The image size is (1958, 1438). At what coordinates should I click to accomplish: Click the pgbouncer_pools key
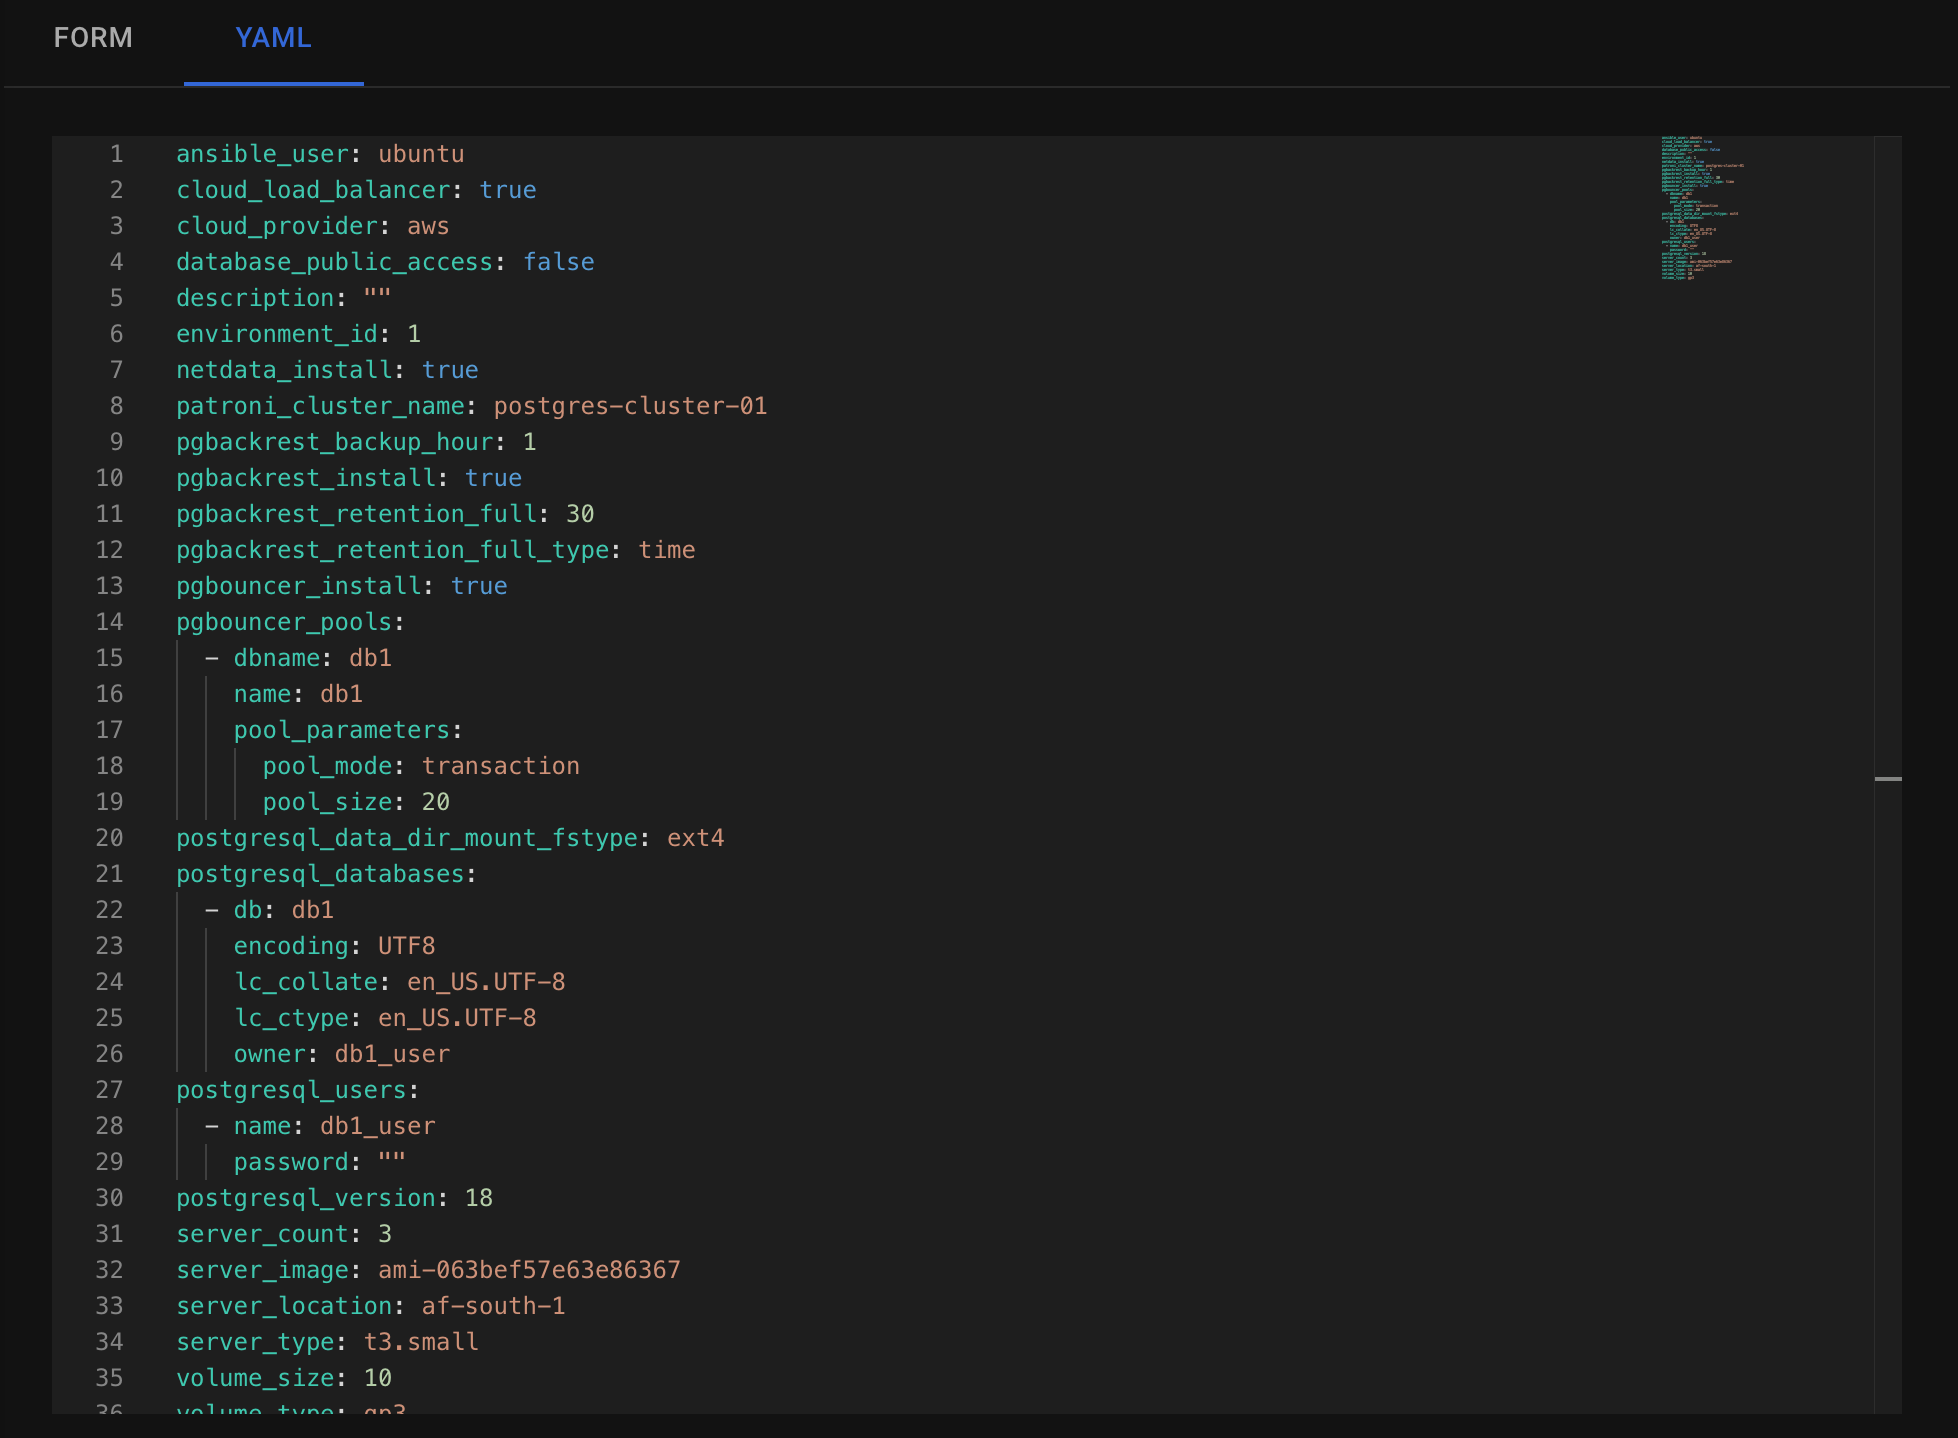[x=284, y=622]
